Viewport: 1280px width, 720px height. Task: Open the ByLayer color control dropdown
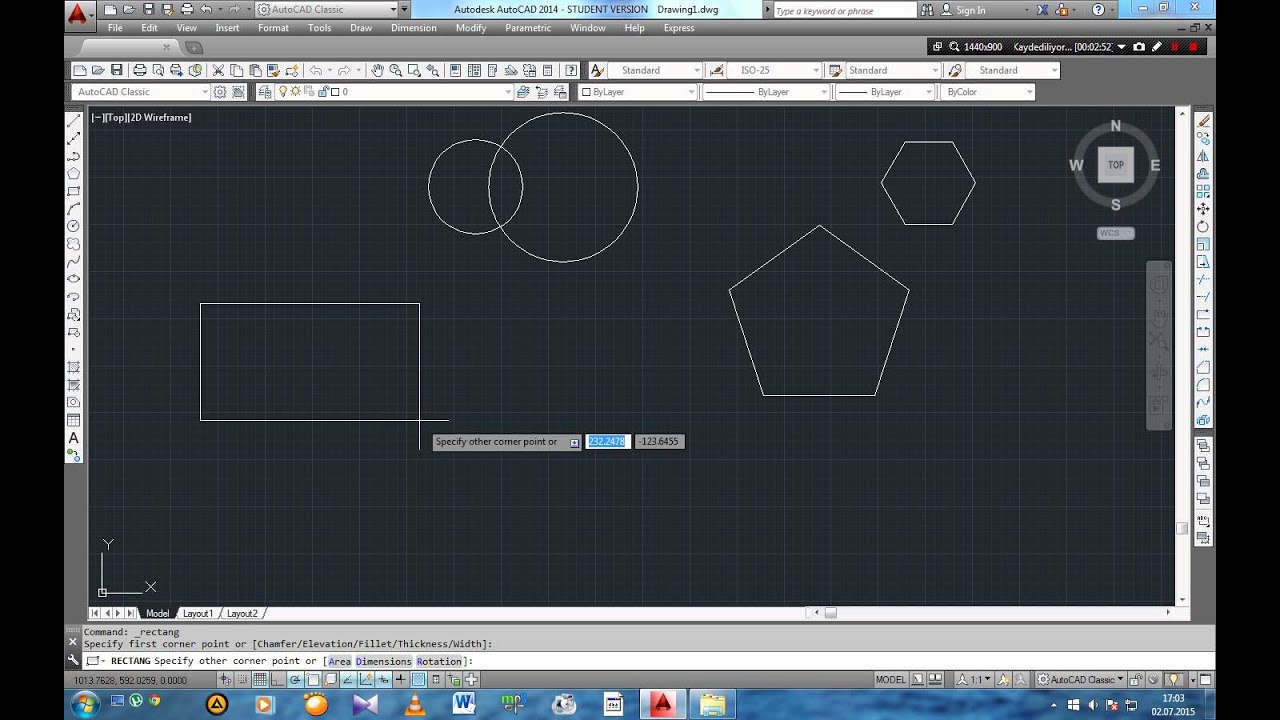[x=638, y=92]
